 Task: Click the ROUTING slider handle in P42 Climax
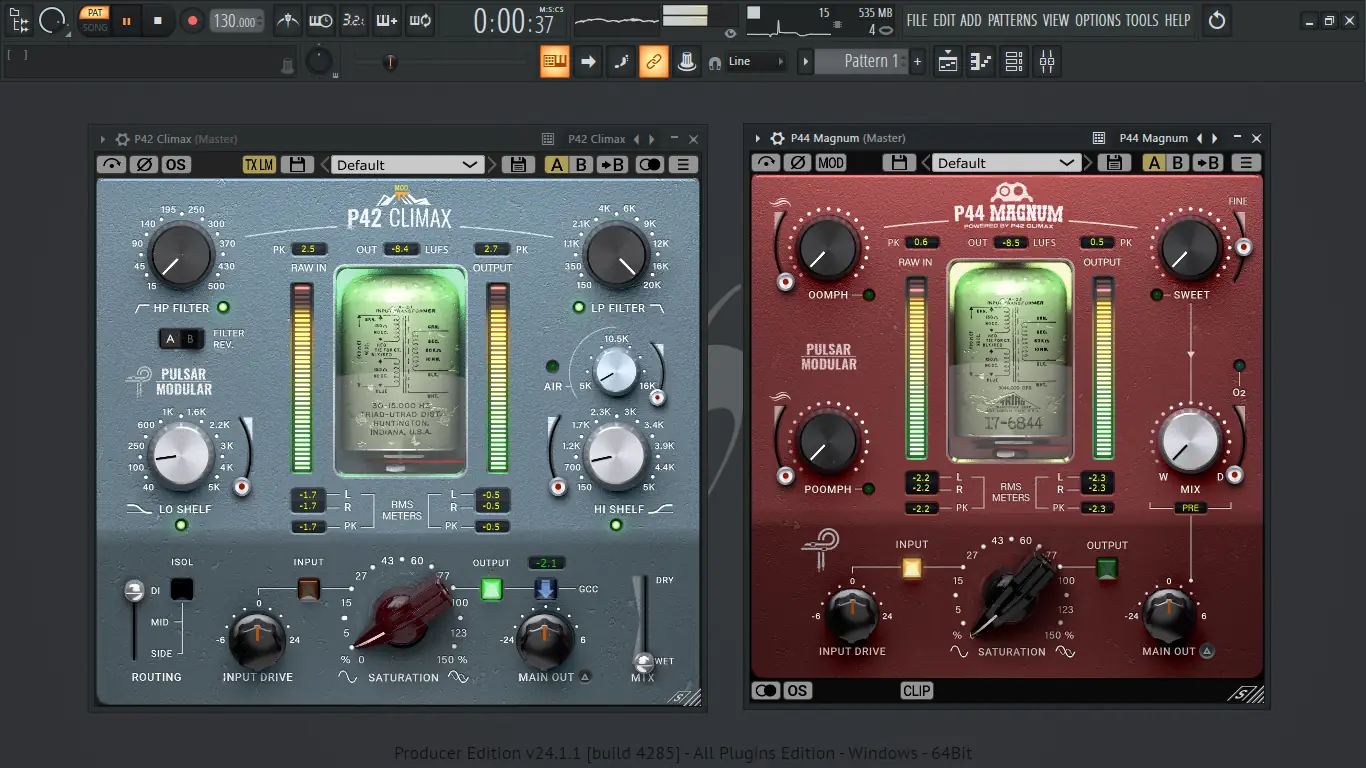pos(133,592)
